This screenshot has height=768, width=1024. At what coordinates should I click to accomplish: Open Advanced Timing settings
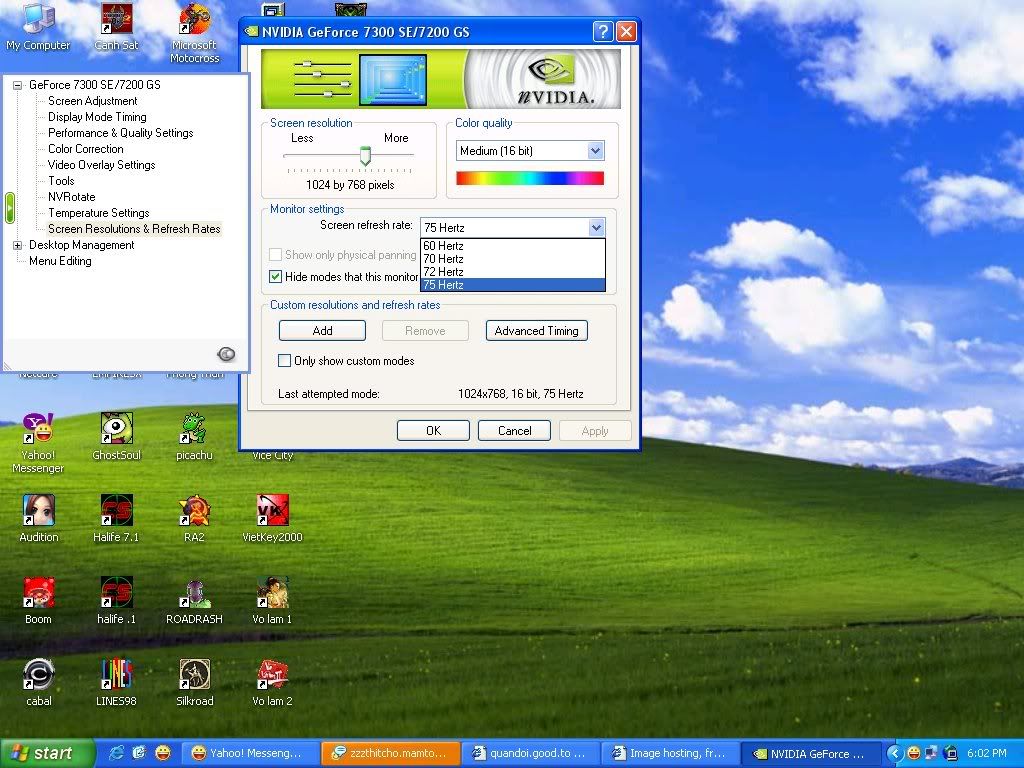coord(536,330)
